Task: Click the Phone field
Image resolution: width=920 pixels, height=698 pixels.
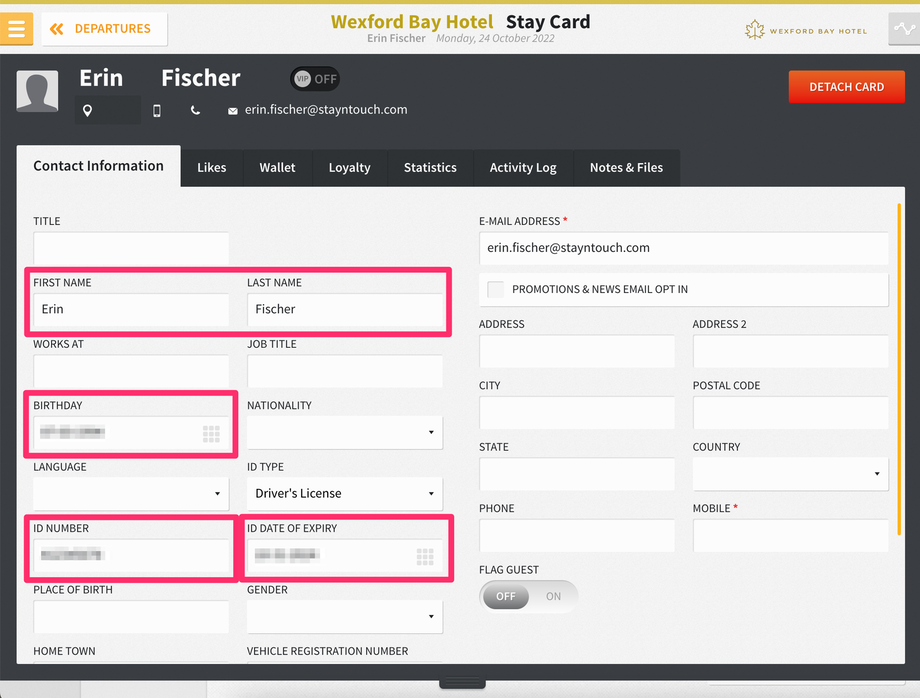Action: (577, 535)
